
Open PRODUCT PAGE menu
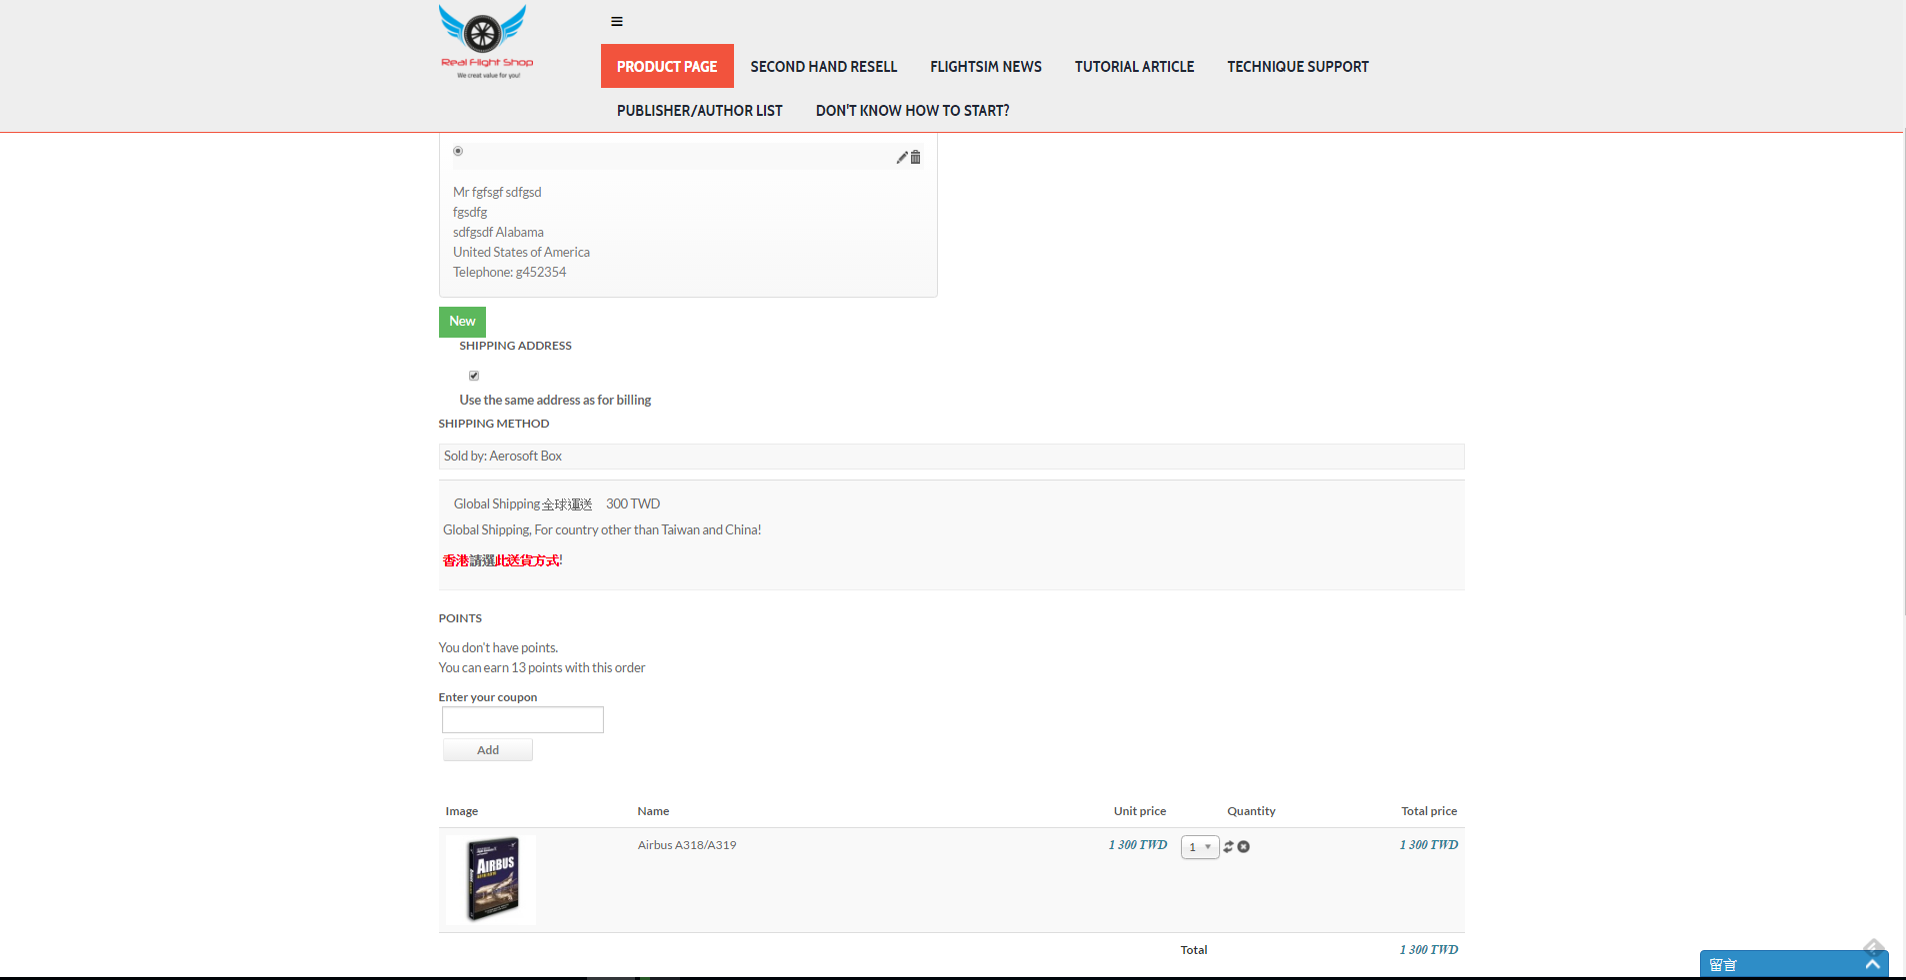(667, 66)
